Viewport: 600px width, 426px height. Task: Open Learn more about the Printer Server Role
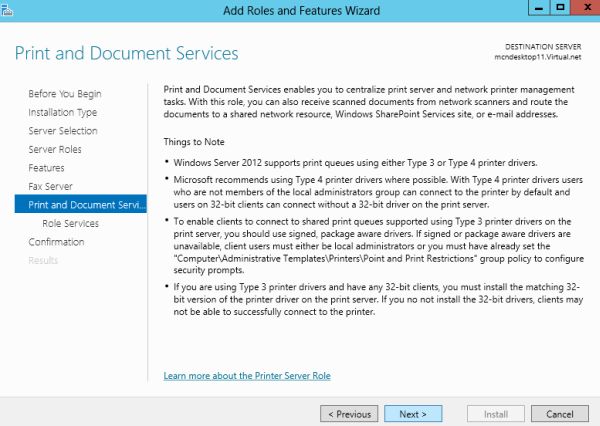[247, 376]
